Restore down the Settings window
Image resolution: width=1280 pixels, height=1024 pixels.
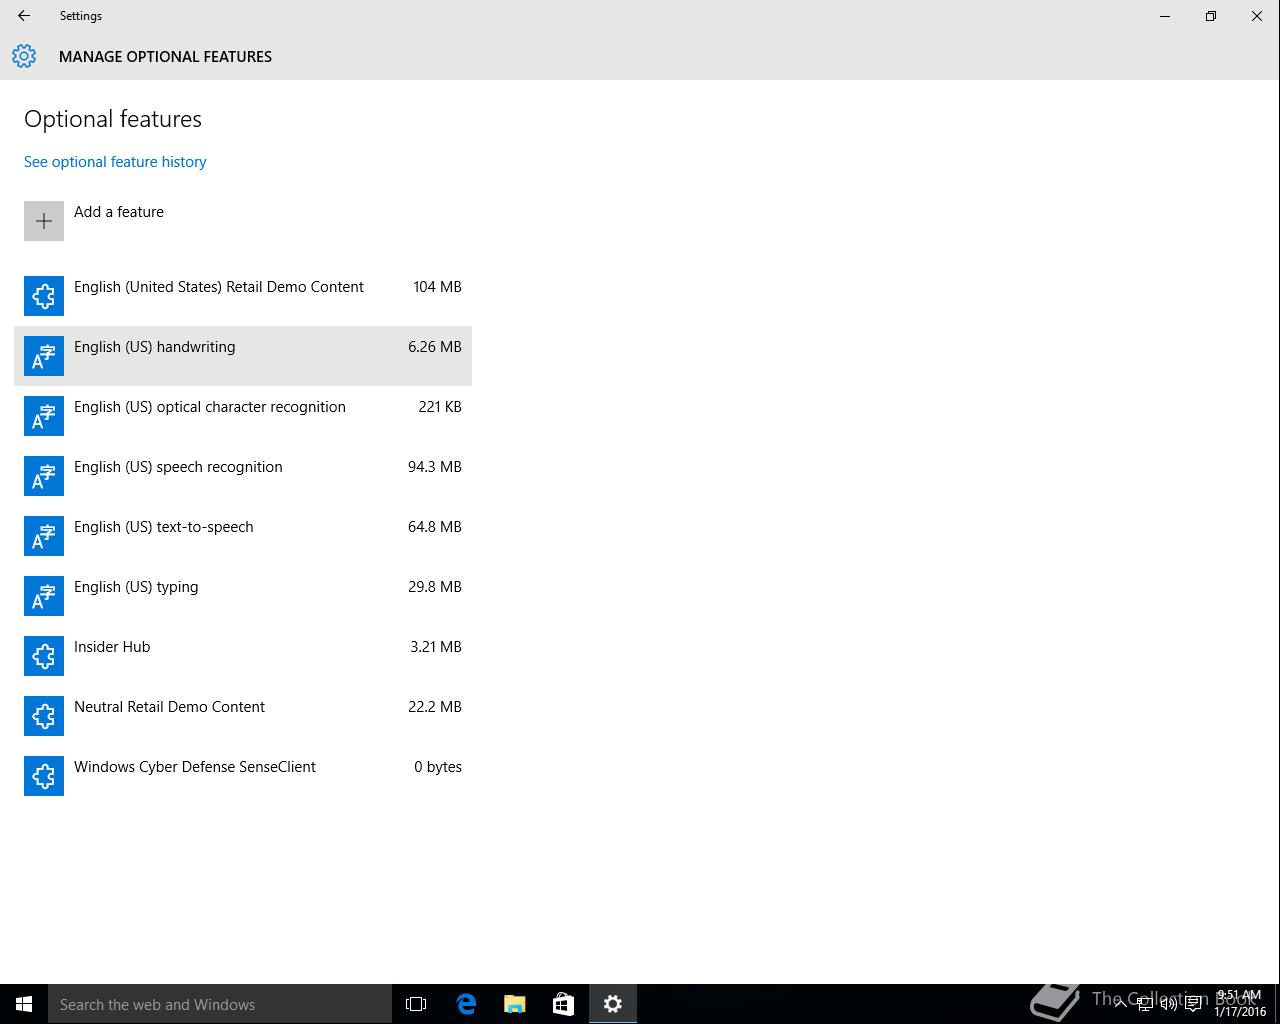pyautogui.click(x=1211, y=16)
